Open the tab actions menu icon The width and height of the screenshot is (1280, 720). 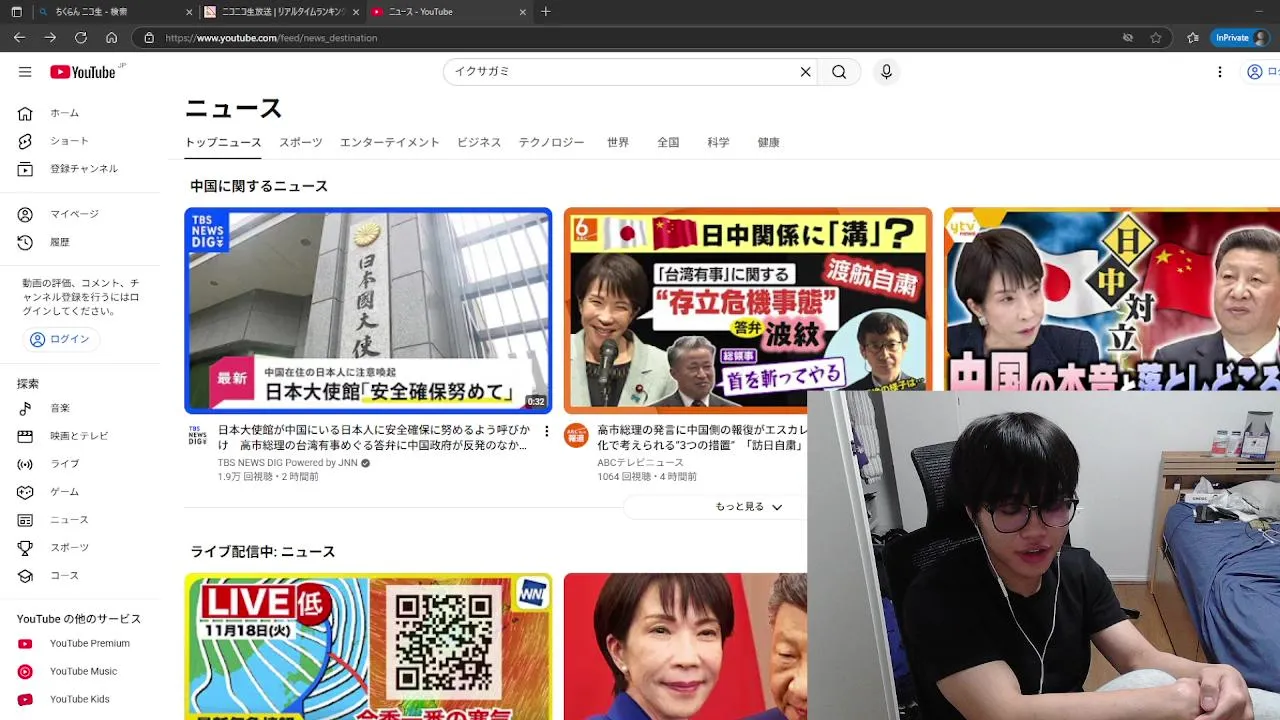tap(16, 12)
